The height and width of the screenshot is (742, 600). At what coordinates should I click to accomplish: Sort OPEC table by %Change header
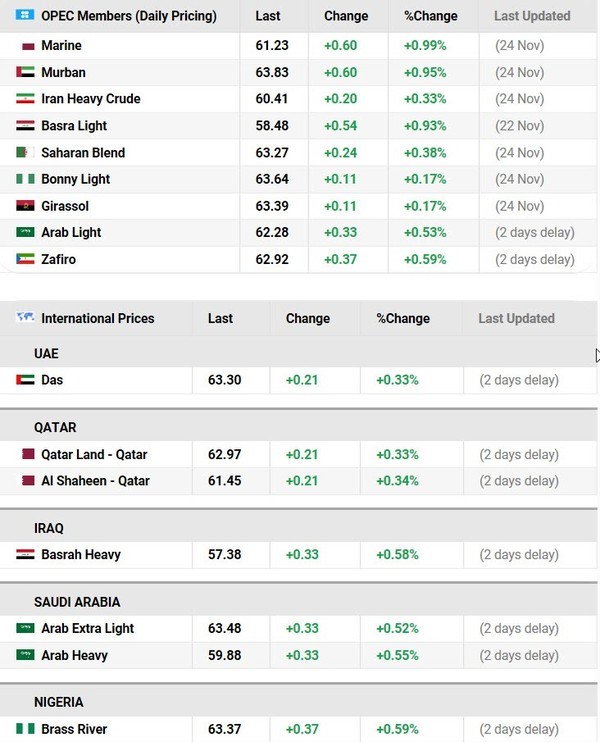coord(430,16)
